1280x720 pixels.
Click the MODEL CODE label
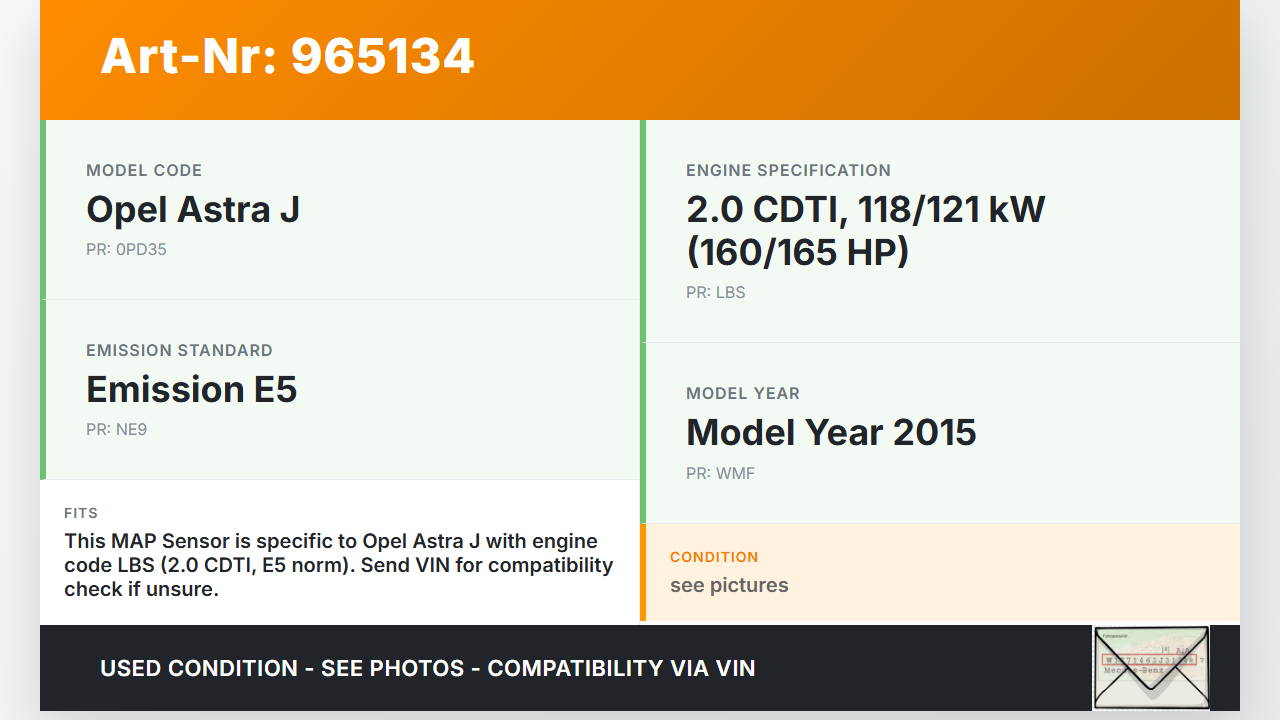point(144,171)
